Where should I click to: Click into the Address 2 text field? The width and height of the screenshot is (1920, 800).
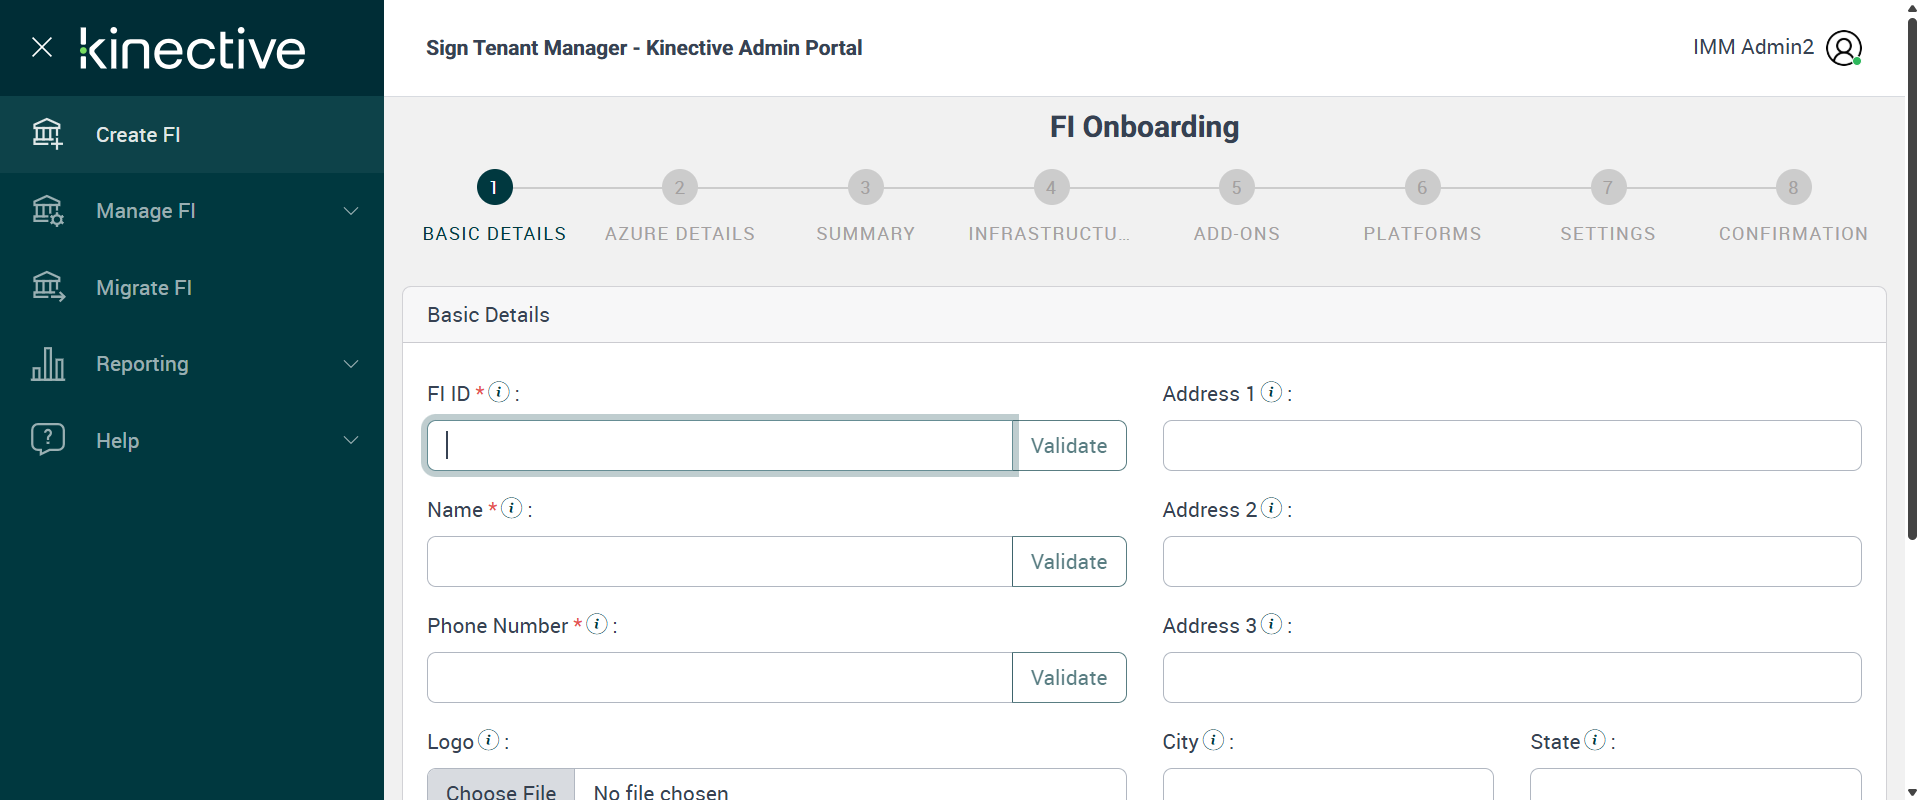(x=1511, y=562)
